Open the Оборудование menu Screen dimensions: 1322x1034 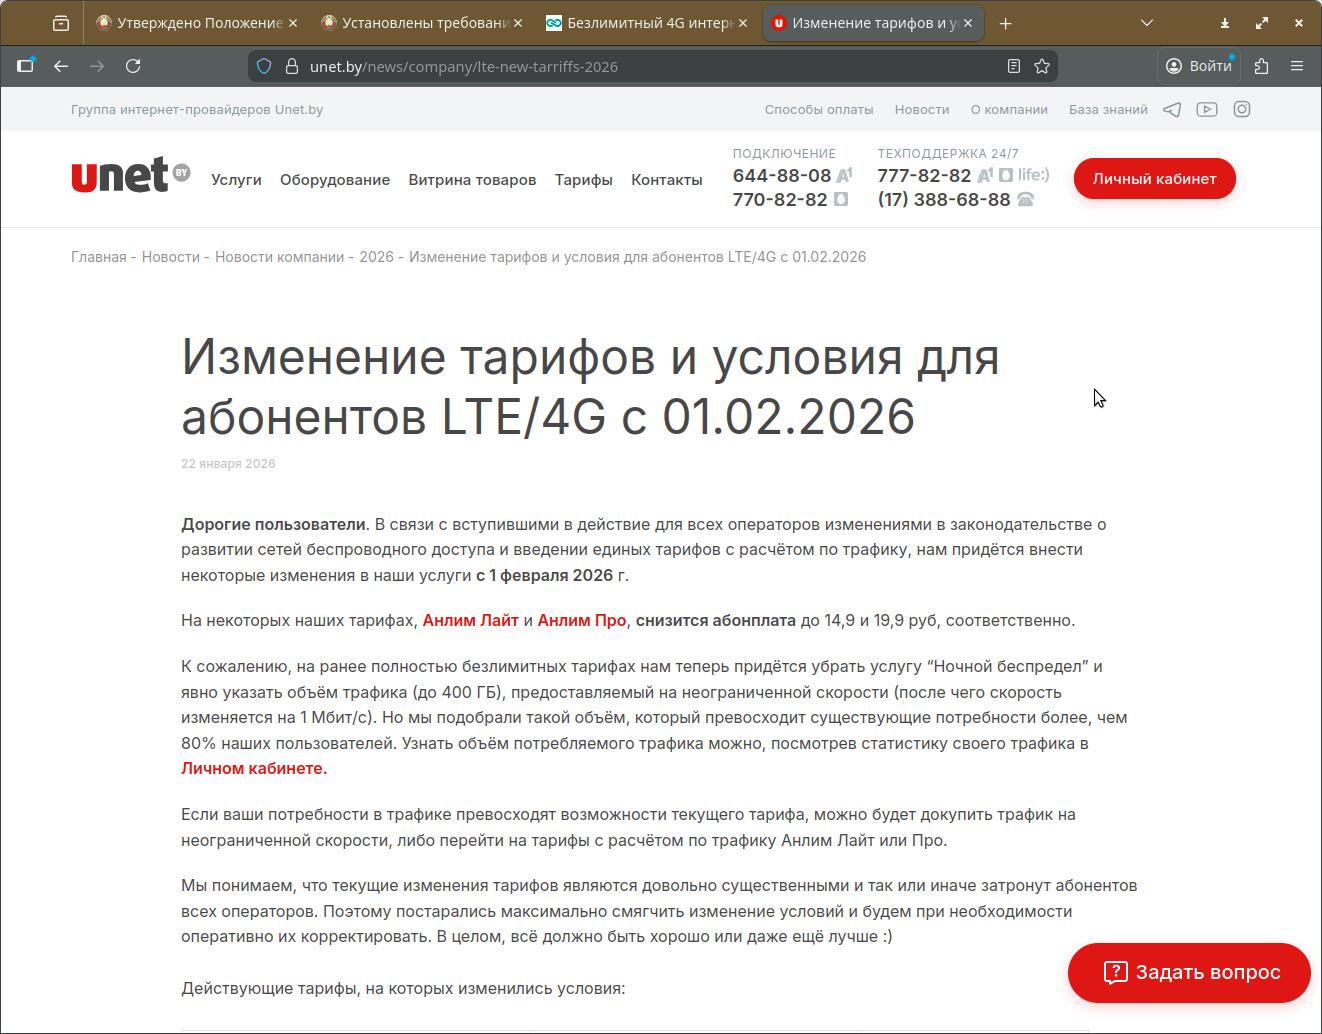pos(335,180)
